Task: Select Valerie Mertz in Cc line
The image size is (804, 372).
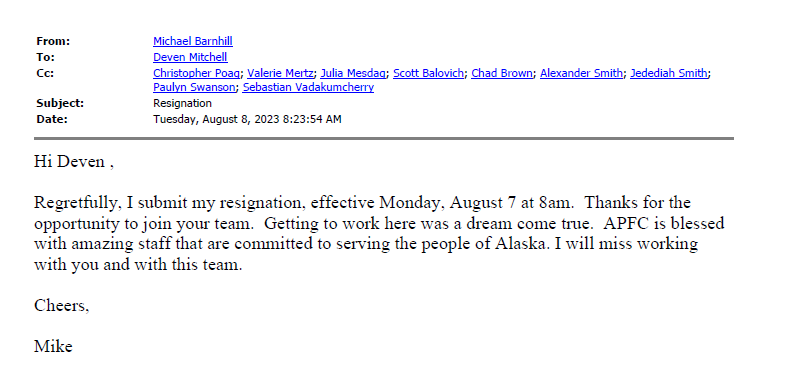Action: [280, 73]
